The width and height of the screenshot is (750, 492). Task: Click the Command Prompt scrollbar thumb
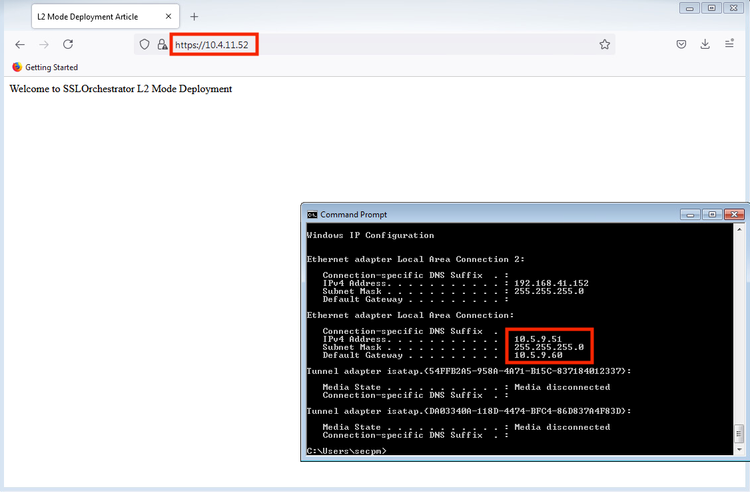(739, 434)
